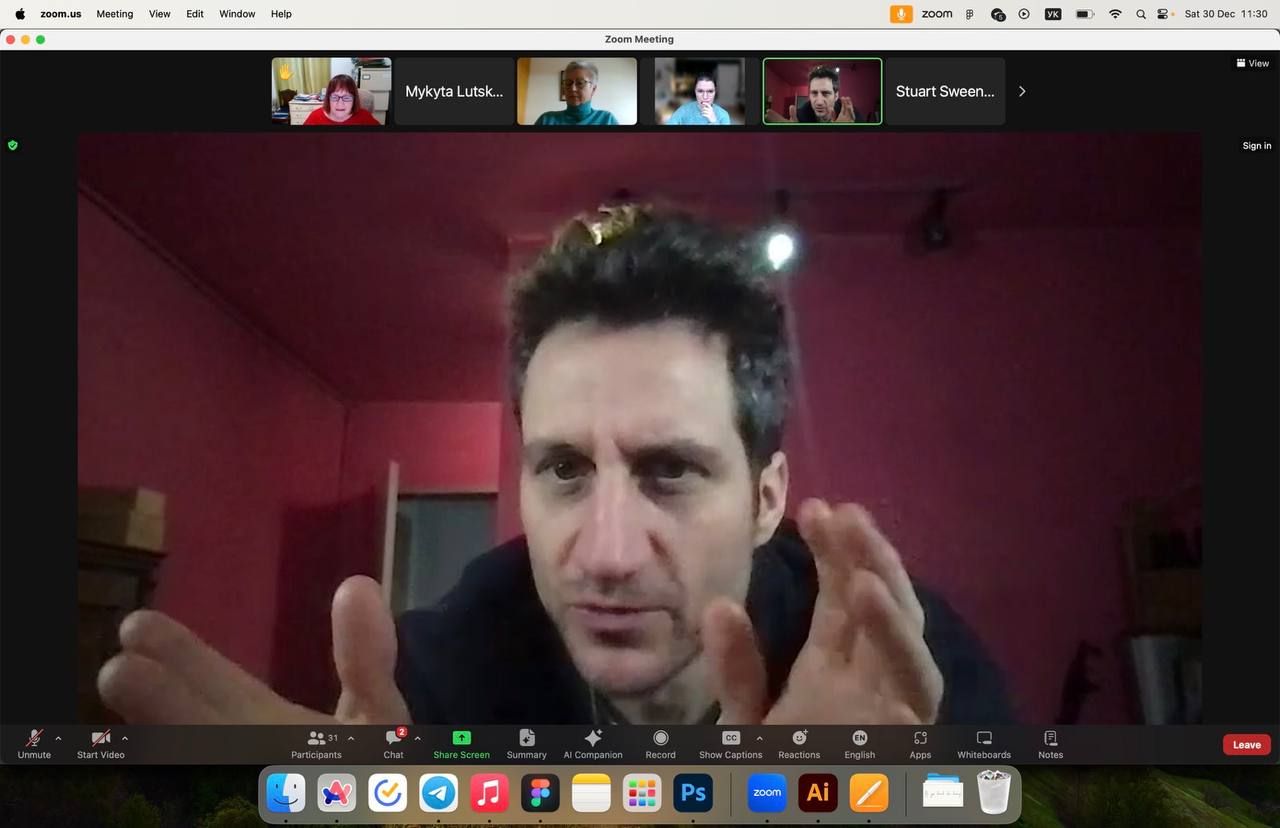The width and height of the screenshot is (1280, 828).
Task: Toggle Show Captions on
Action: 730,743
